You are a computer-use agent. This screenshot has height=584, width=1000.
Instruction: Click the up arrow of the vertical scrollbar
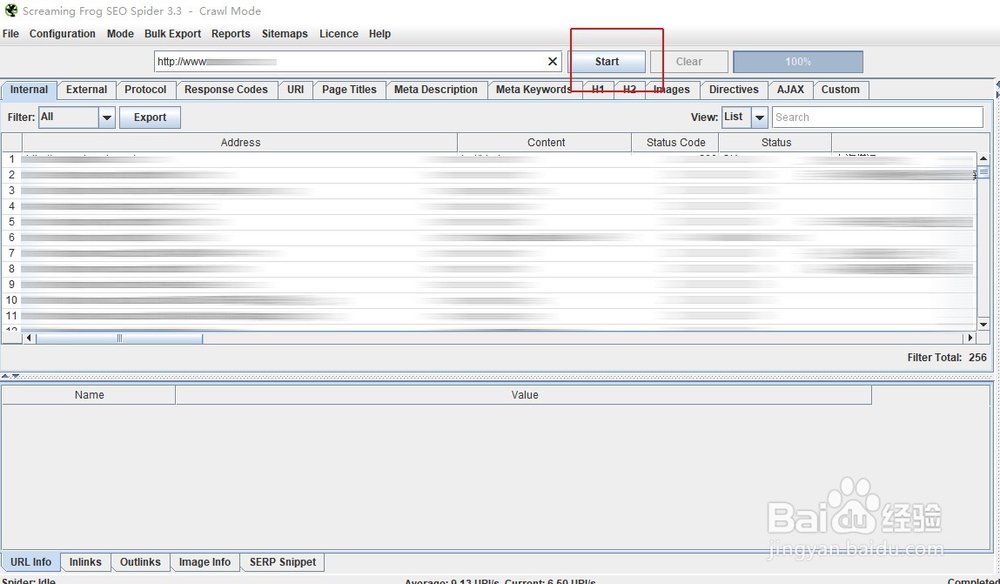coord(983,158)
